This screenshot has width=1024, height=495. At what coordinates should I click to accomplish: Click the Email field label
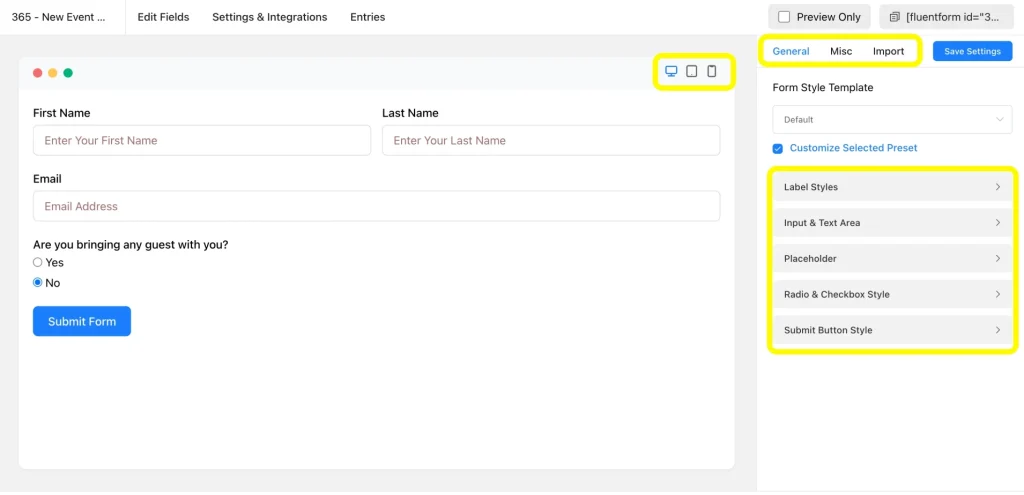click(47, 179)
